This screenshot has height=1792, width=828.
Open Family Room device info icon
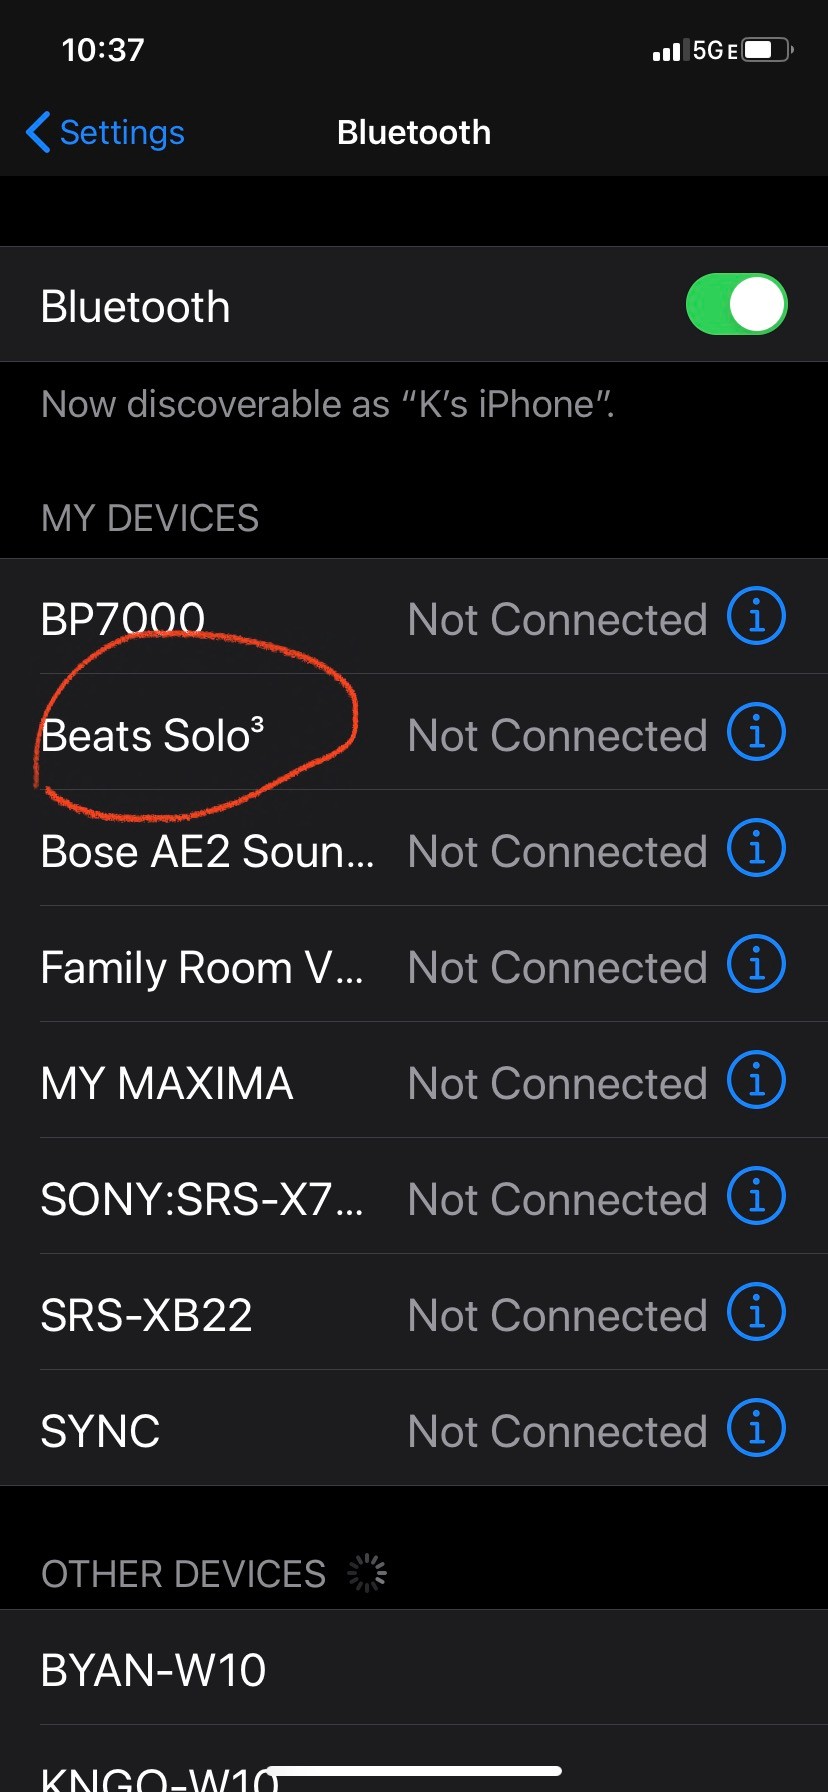point(756,964)
